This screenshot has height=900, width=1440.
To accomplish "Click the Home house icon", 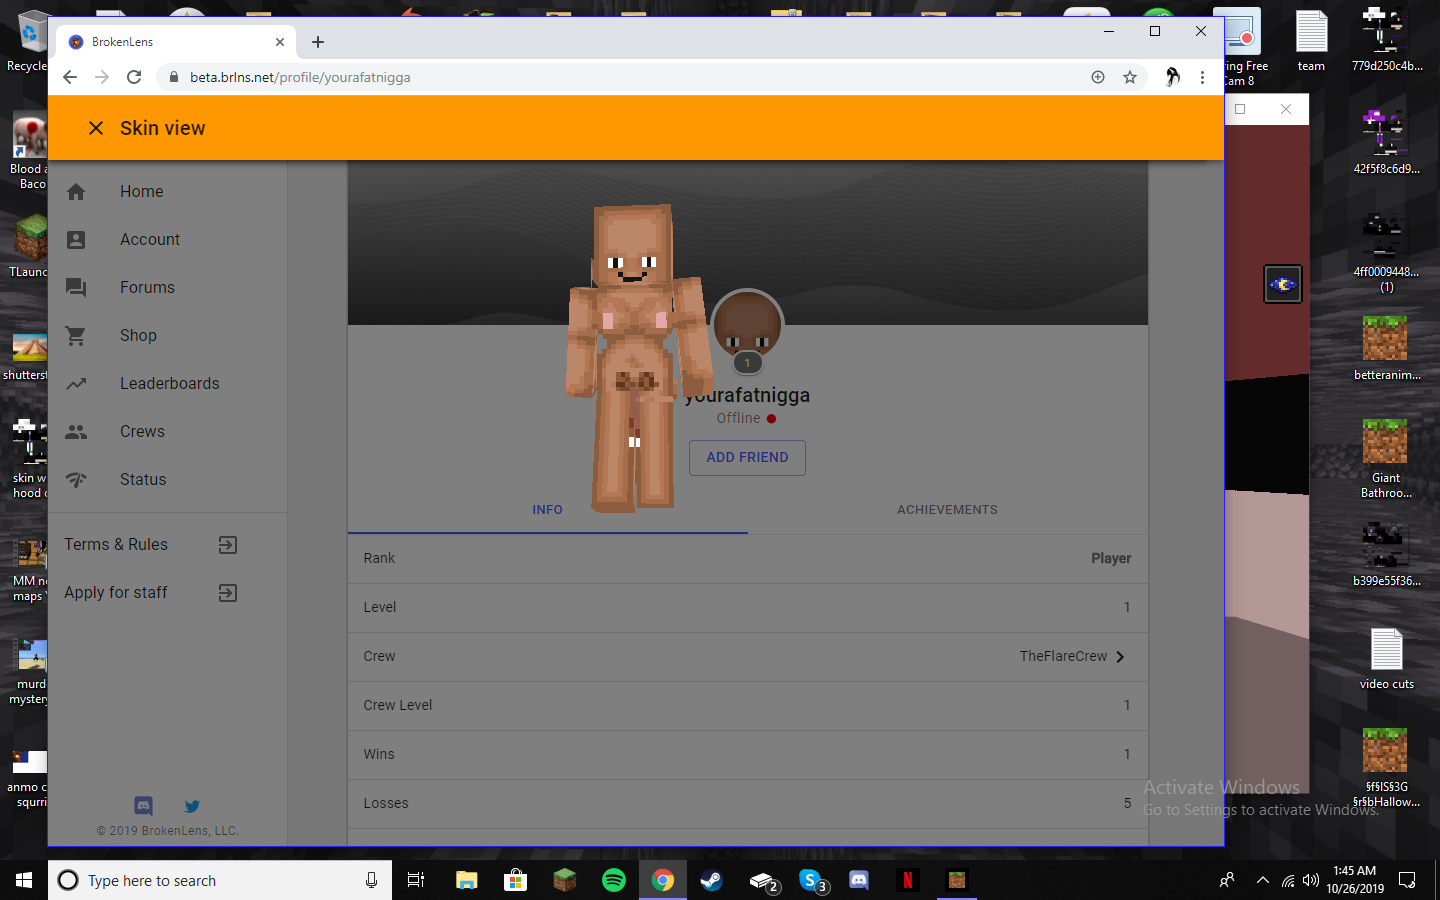I will click(x=76, y=192).
